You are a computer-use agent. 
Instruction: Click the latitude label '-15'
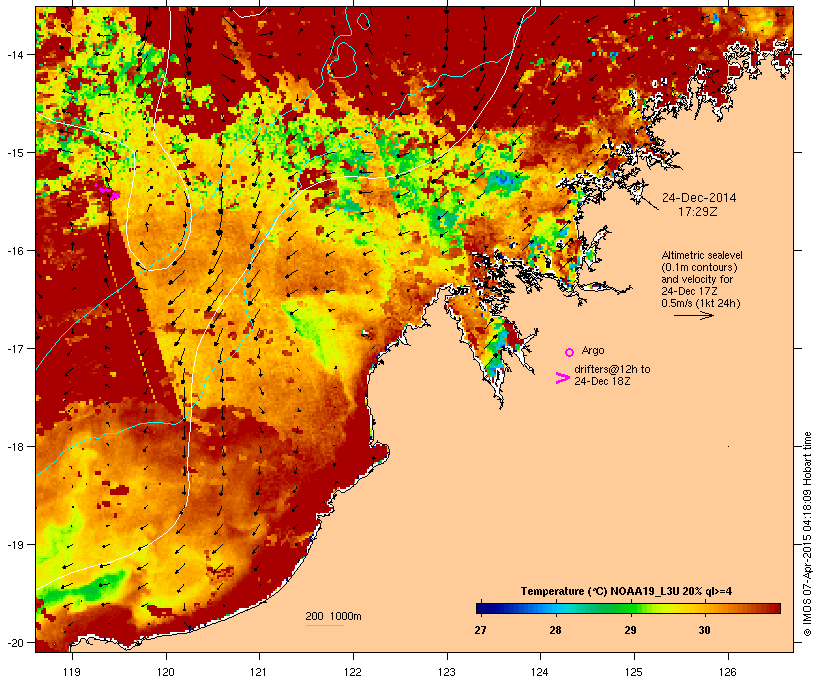coord(15,153)
